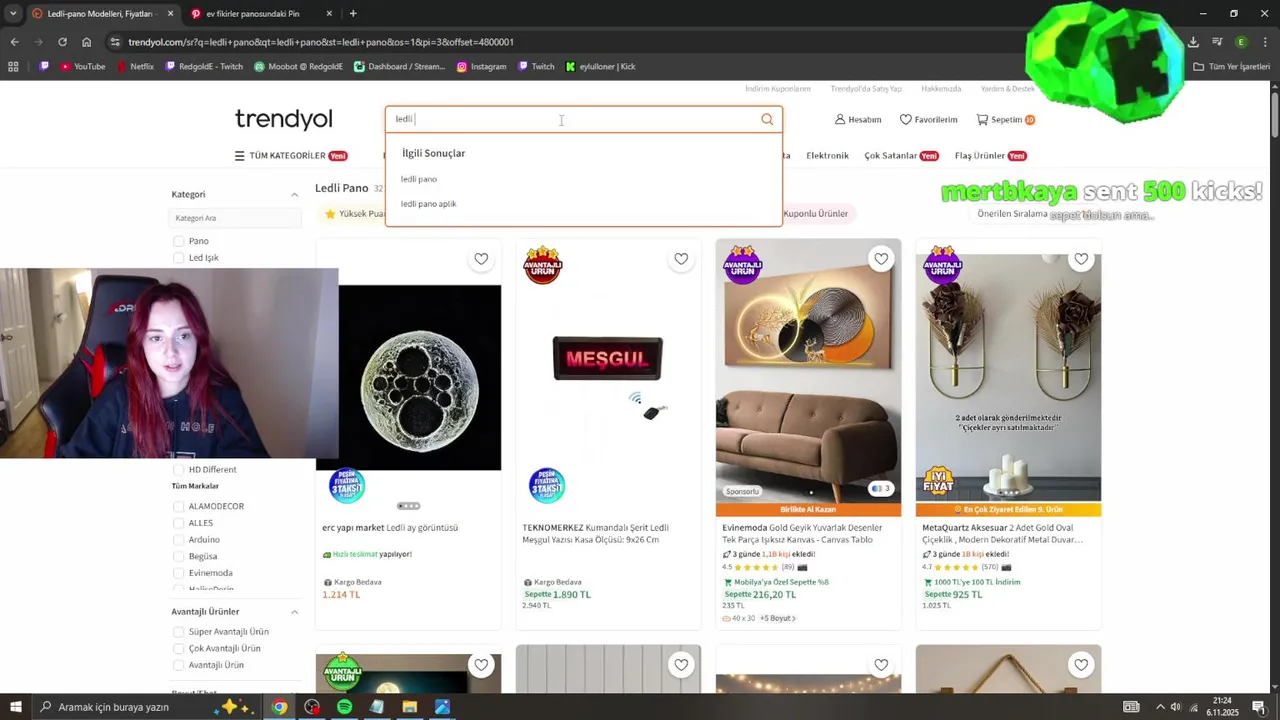Open Chrome downloads icon
Viewport: 1280px width, 720px height.
tap(1193, 42)
